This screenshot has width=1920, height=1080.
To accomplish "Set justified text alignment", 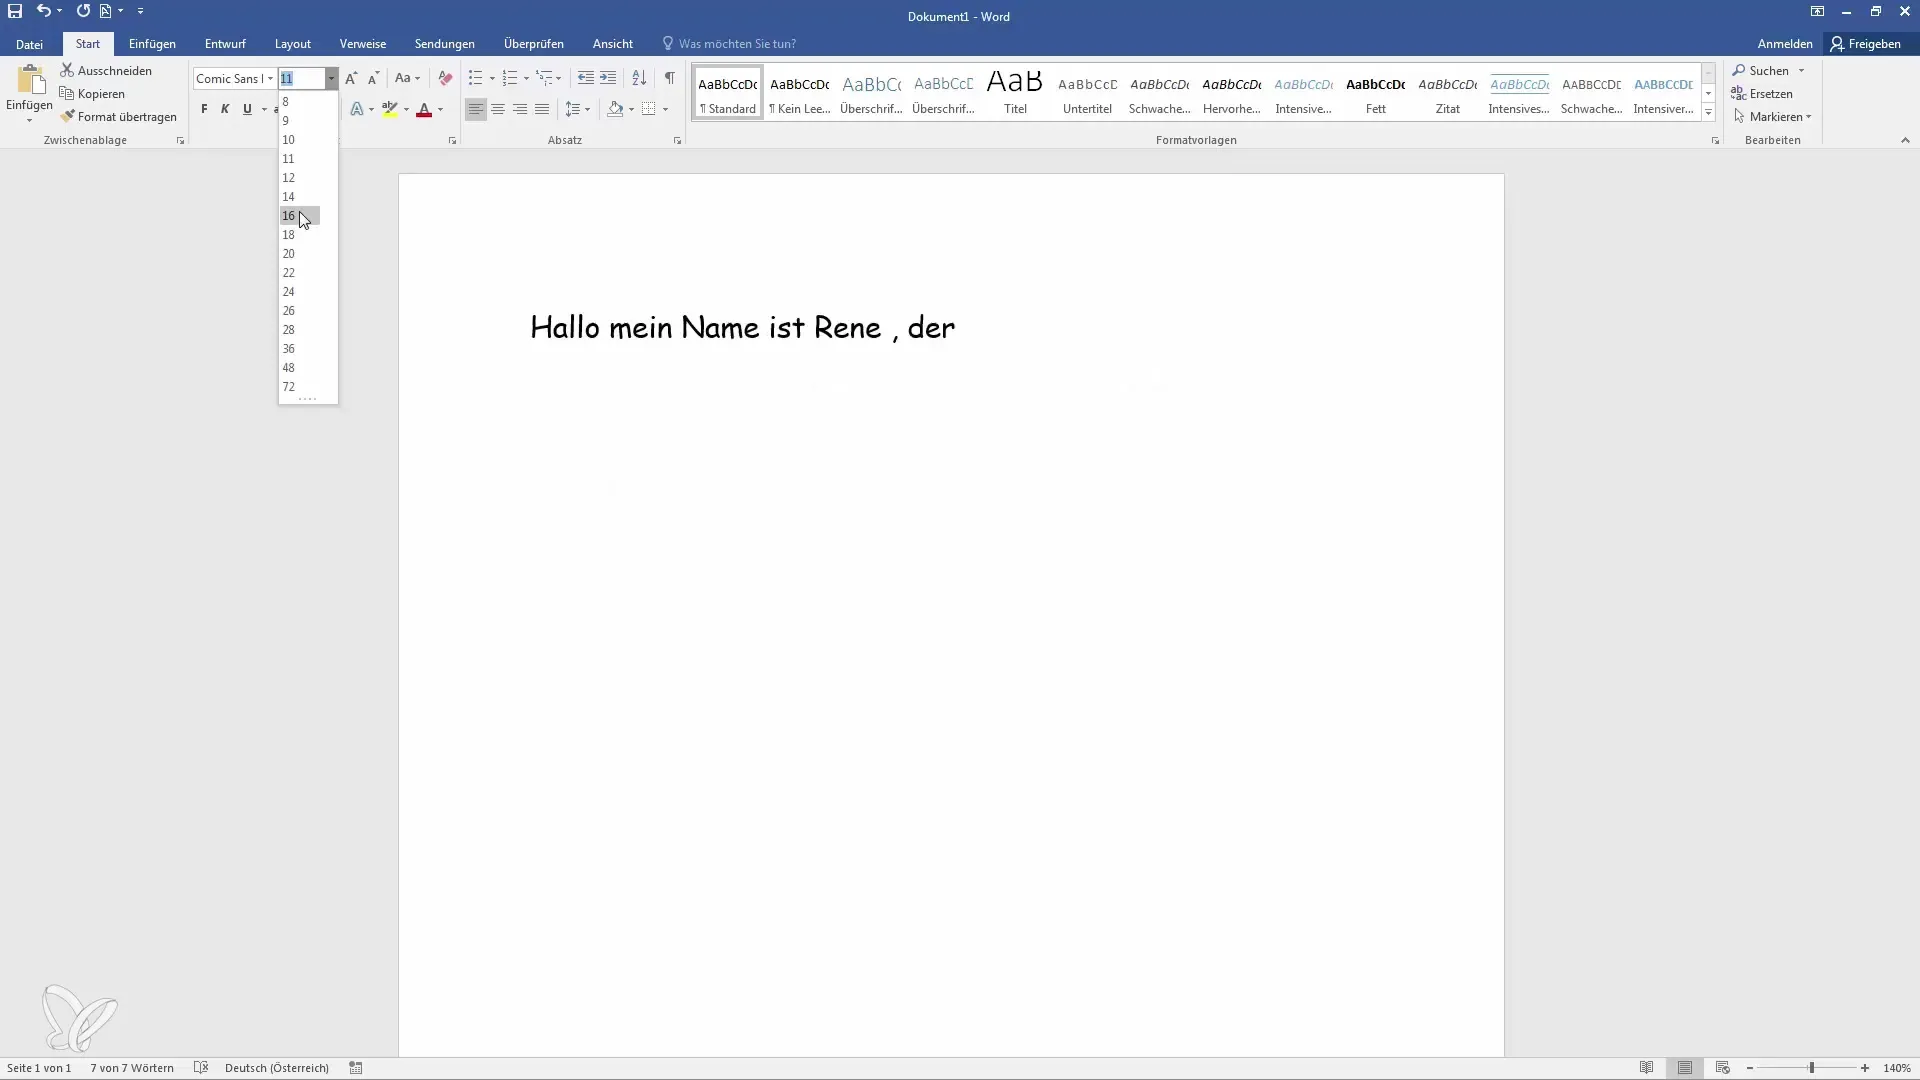I will click(542, 109).
